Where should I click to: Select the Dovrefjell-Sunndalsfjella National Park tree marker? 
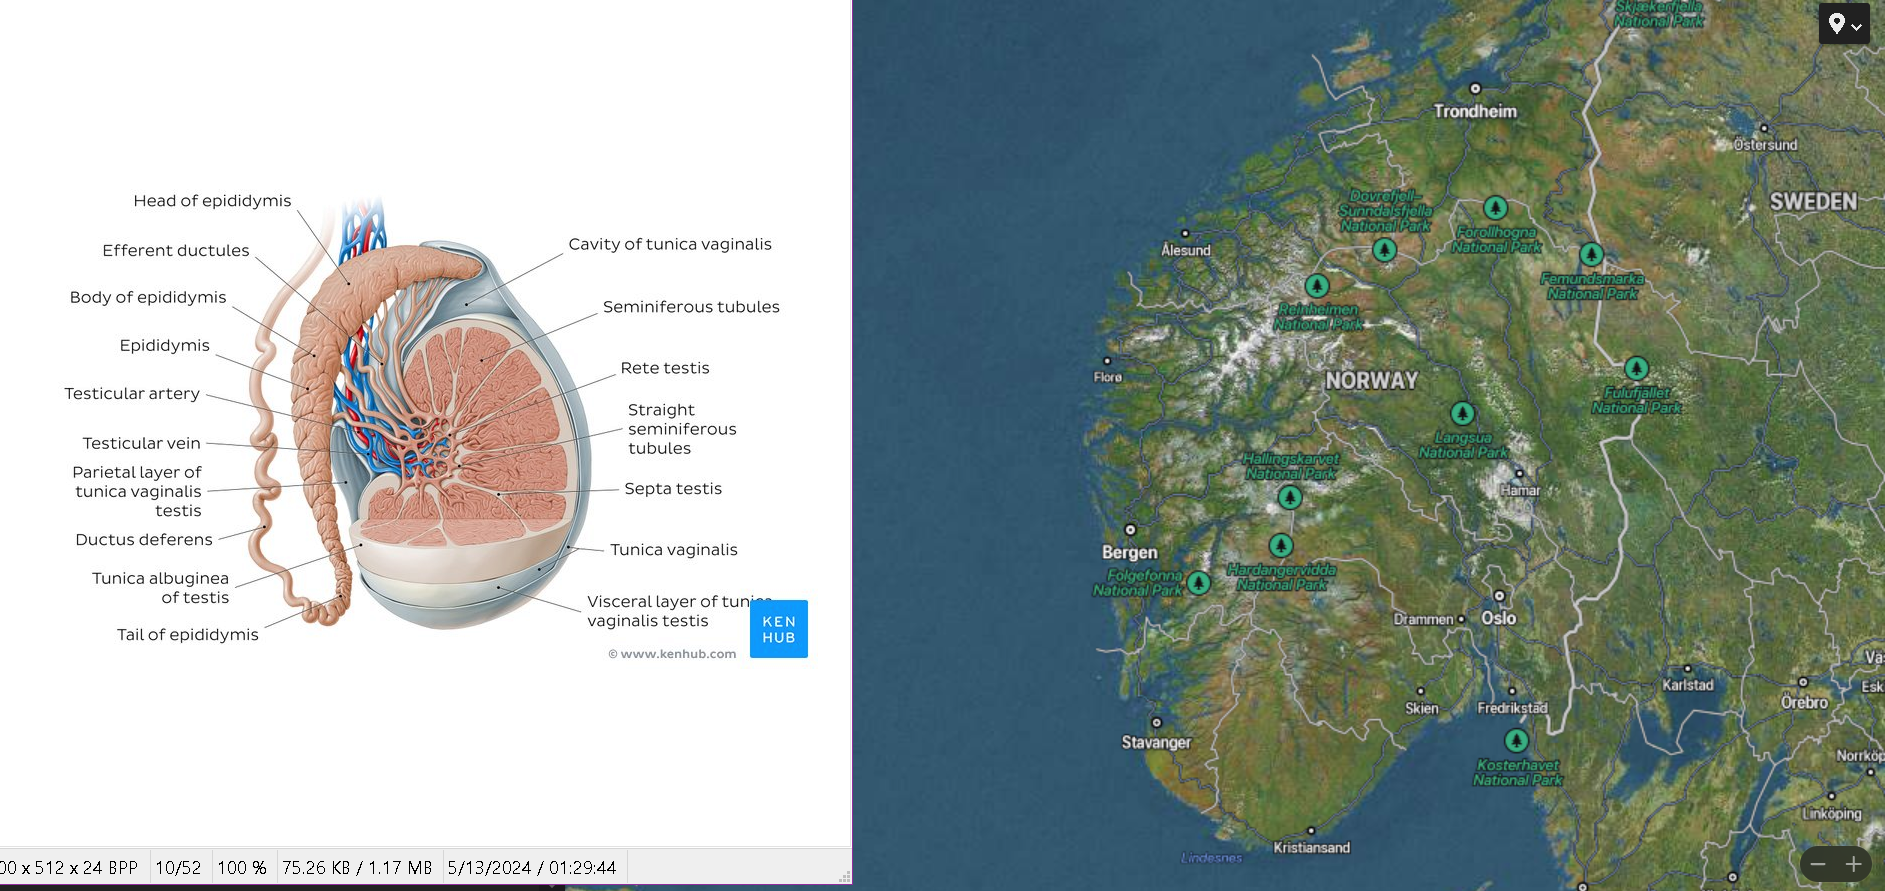pyautogui.click(x=1384, y=250)
